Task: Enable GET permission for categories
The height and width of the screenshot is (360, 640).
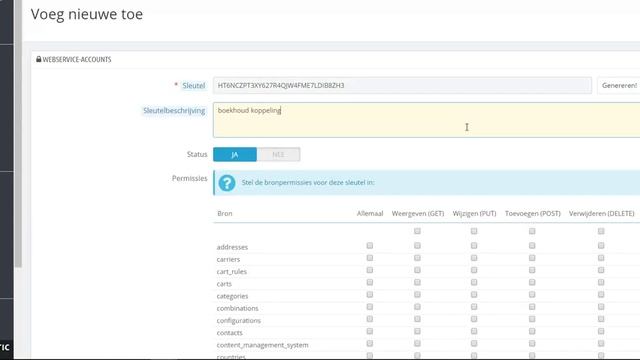Action: pyautogui.click(x=417, y=294)
